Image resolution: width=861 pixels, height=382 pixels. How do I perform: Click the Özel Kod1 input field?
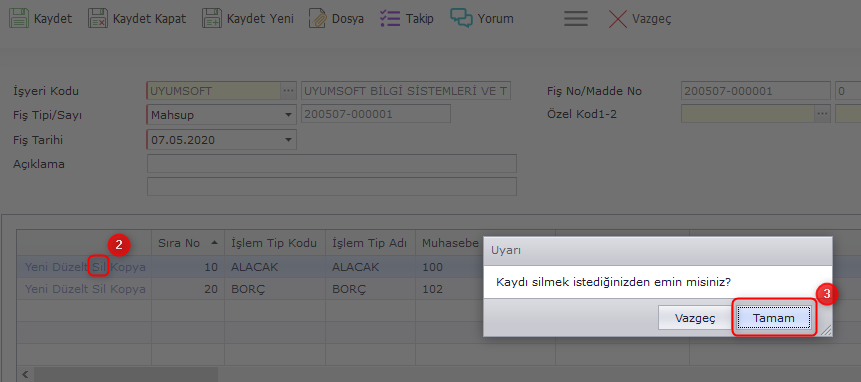point(747,114)
